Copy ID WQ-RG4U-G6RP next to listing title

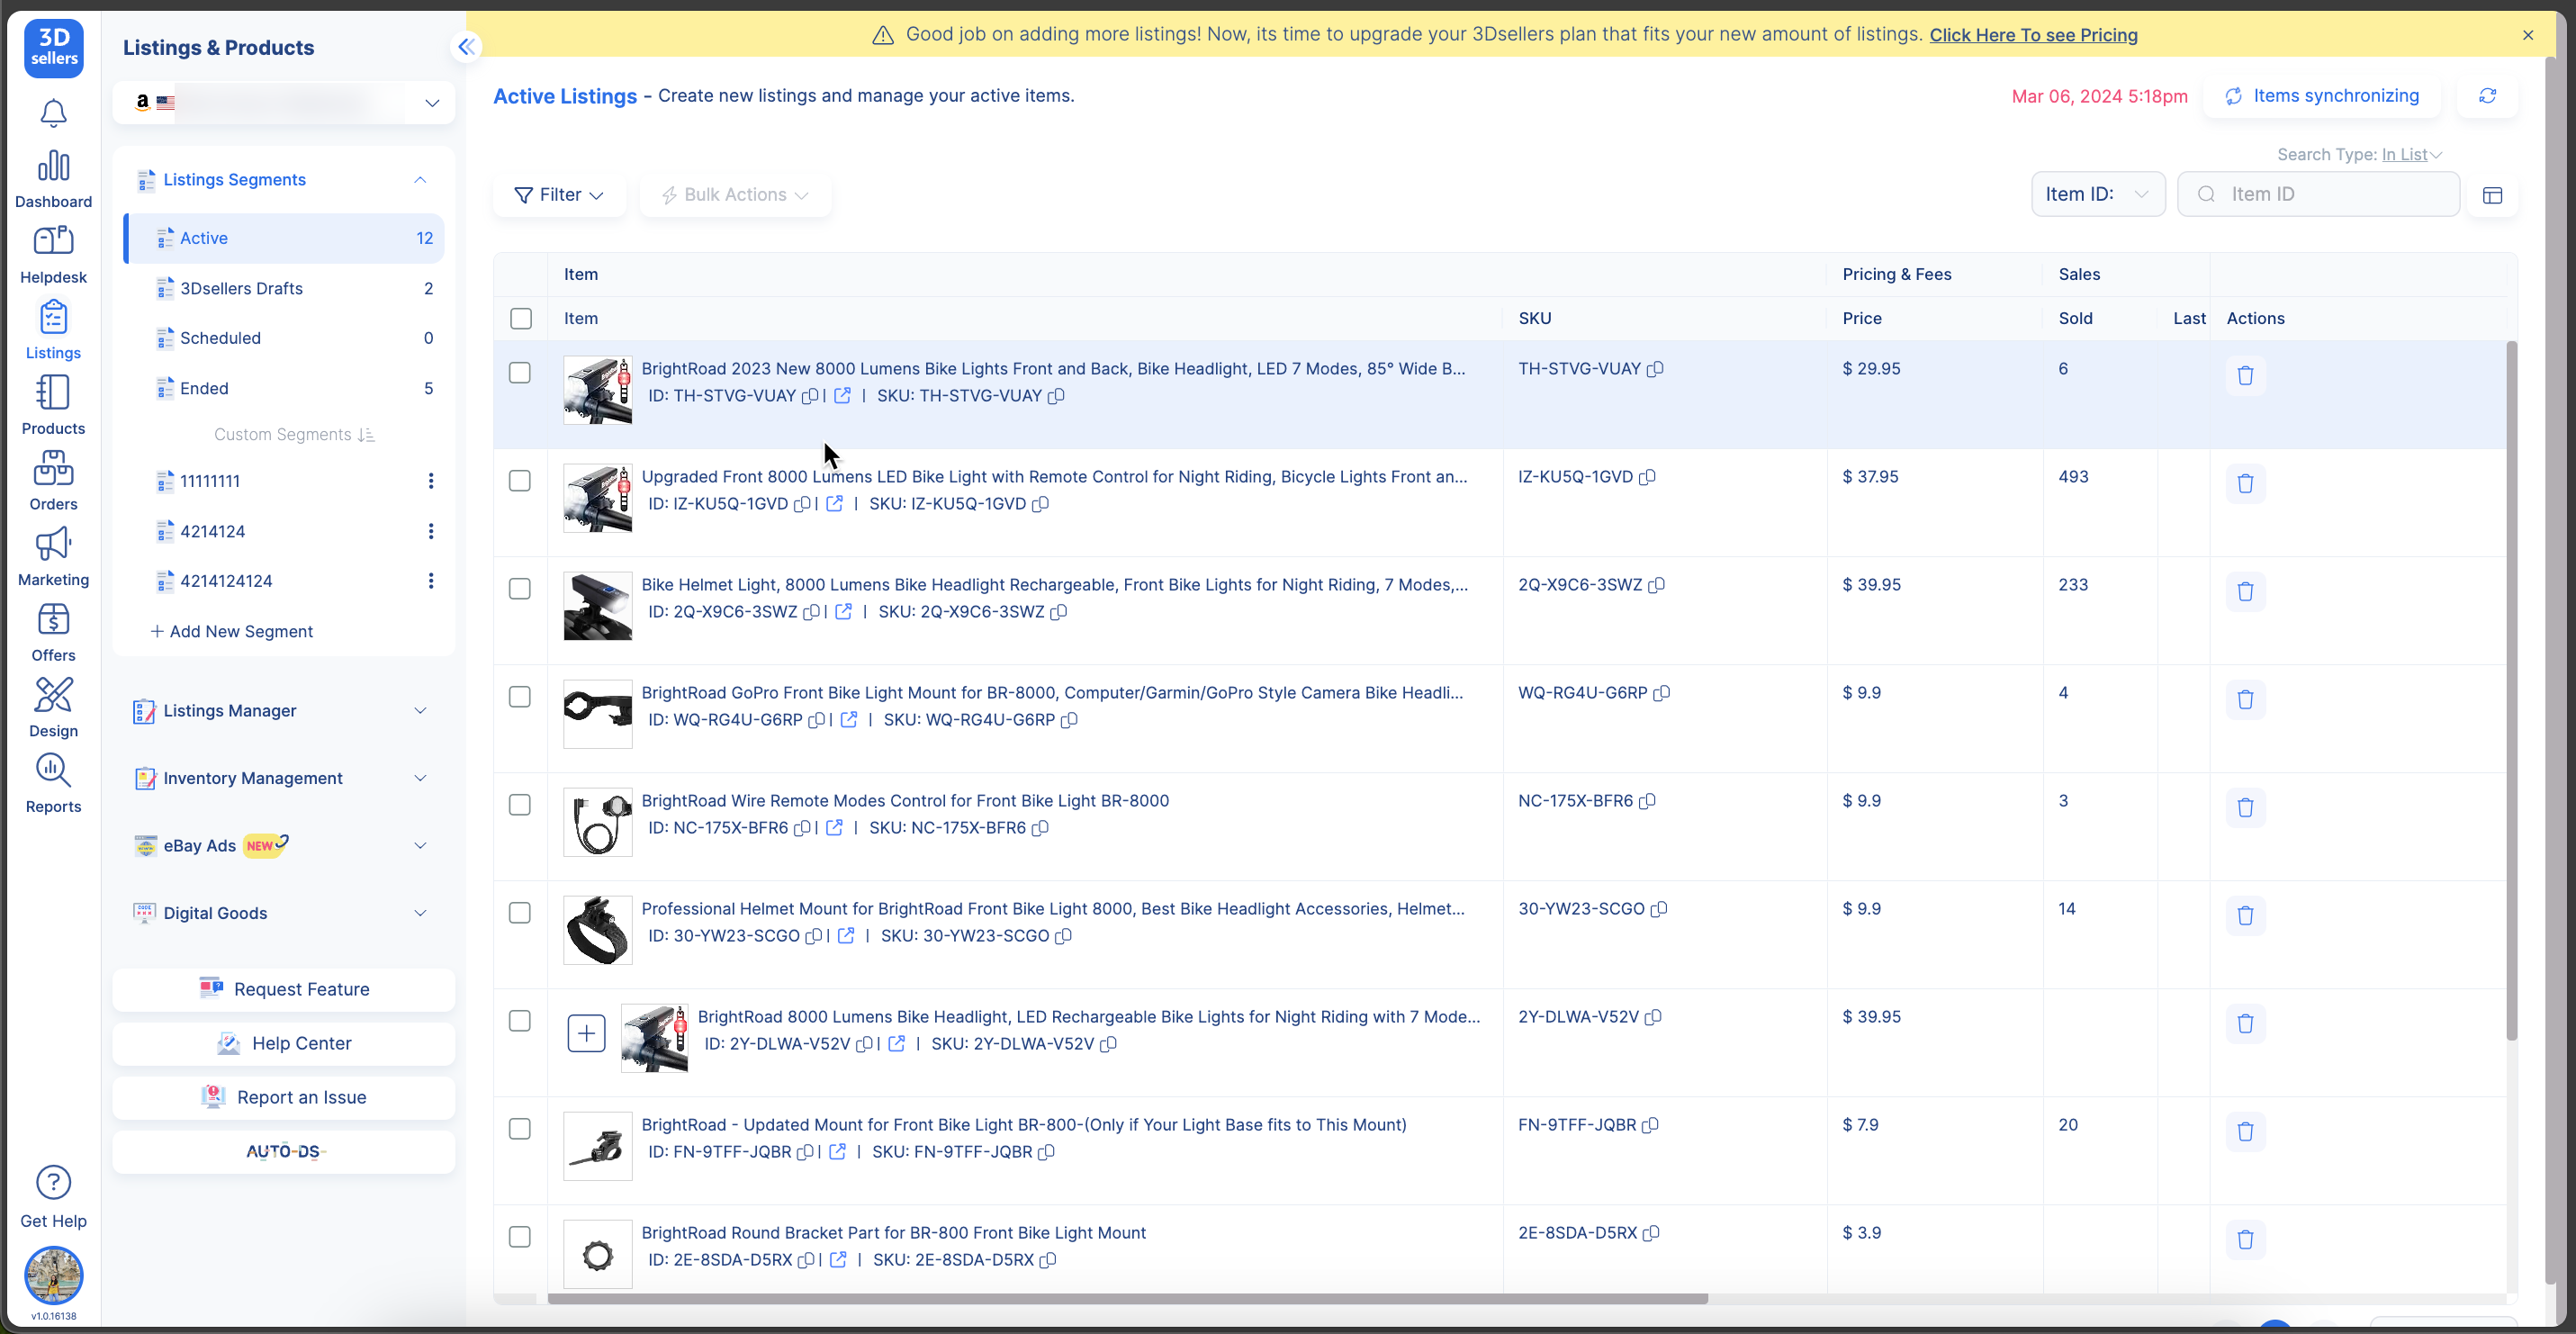[816, 720]
